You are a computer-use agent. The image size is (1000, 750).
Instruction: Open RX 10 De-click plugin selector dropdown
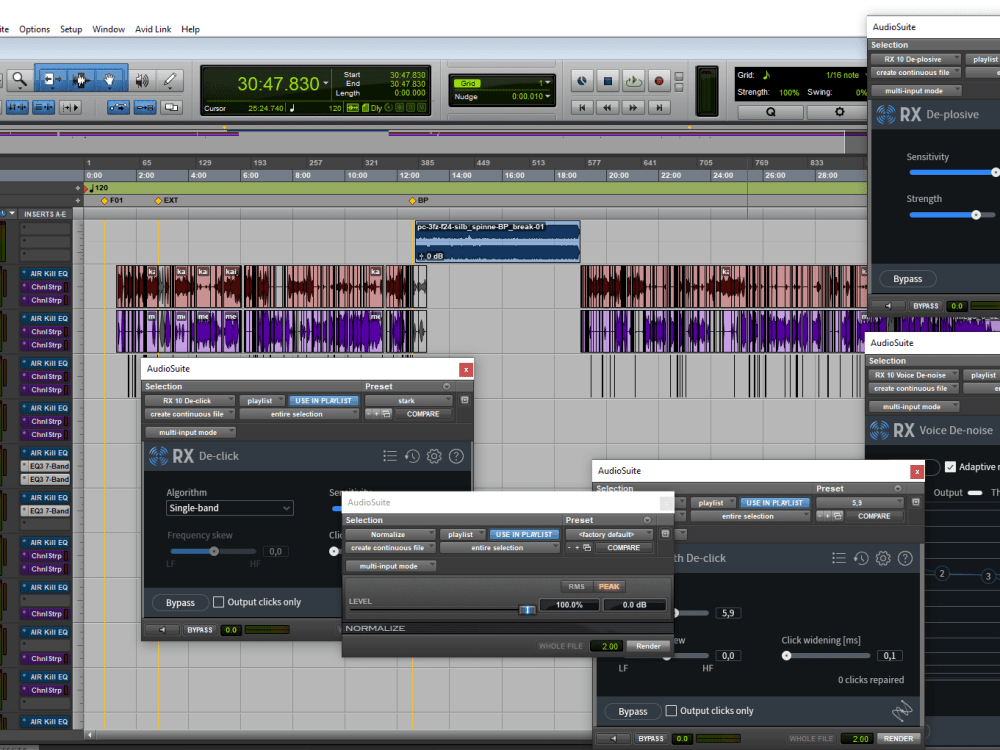pyautogui.click(x=189, y=401)
